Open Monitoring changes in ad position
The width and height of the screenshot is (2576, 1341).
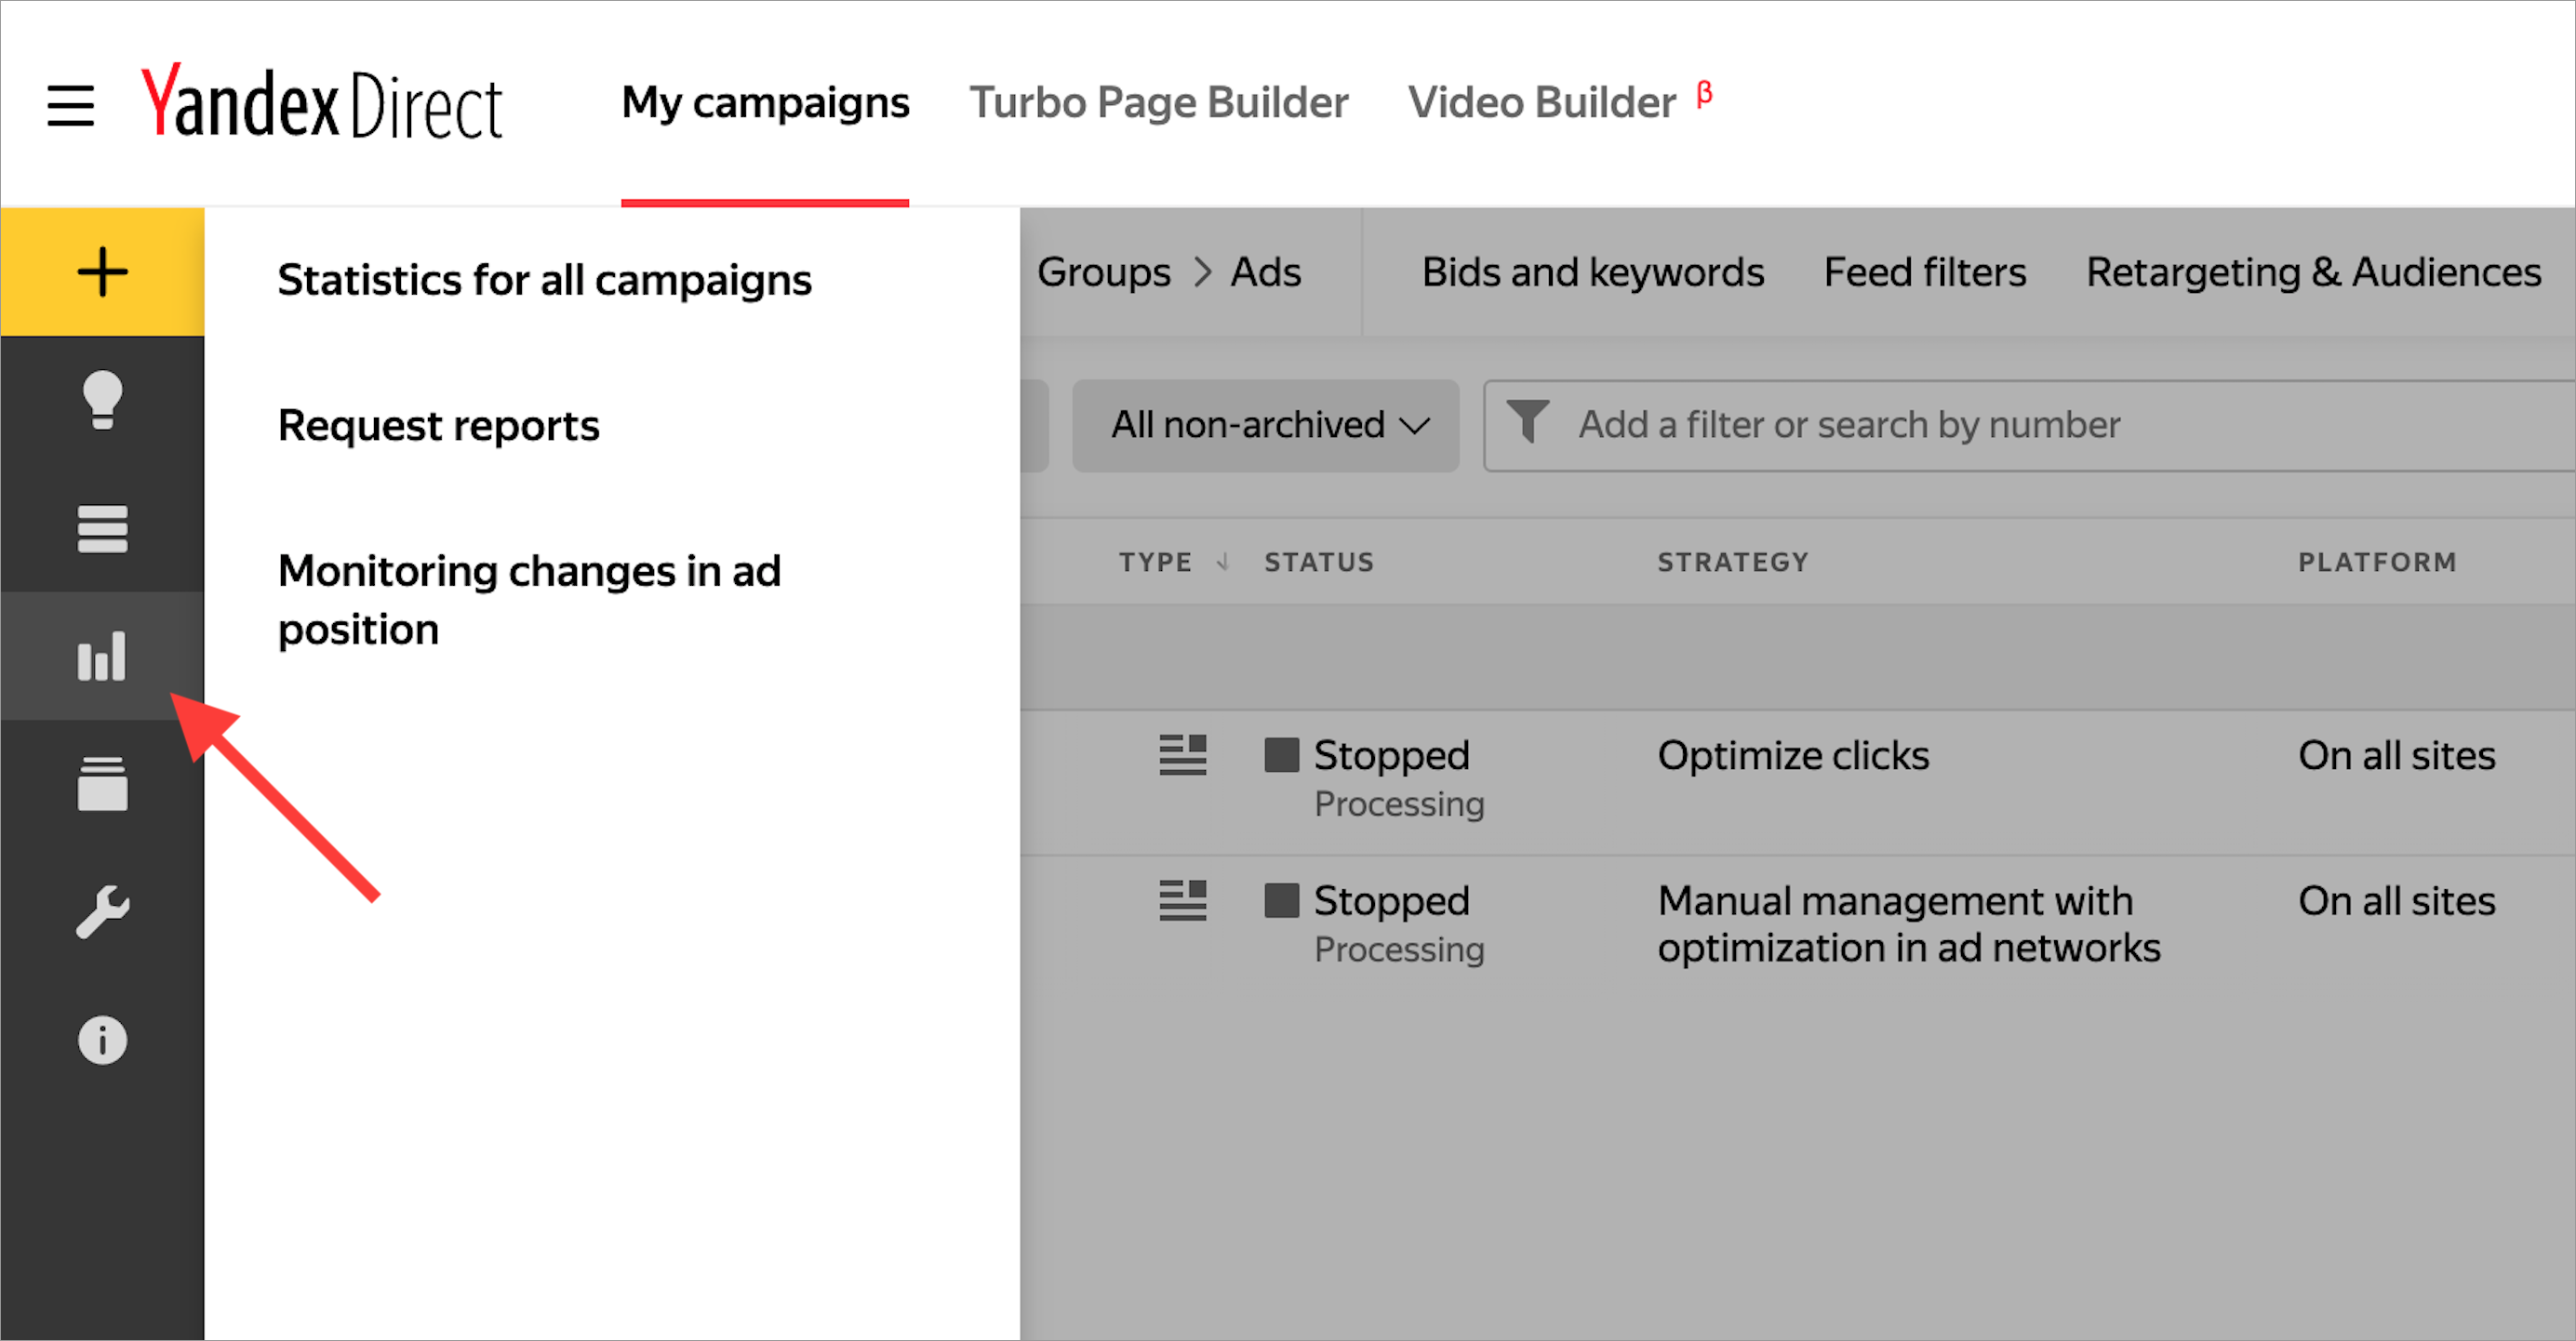point(529,600)
